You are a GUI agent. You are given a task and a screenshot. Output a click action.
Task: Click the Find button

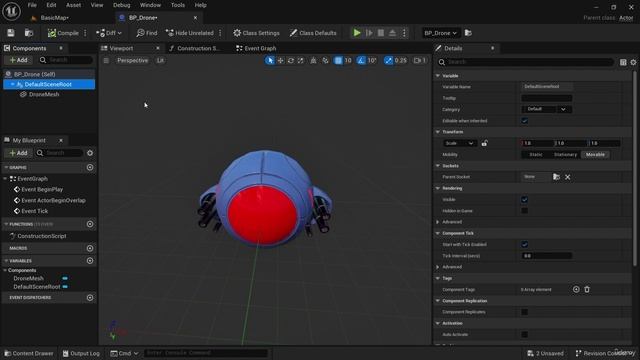(x=147, y=33)
